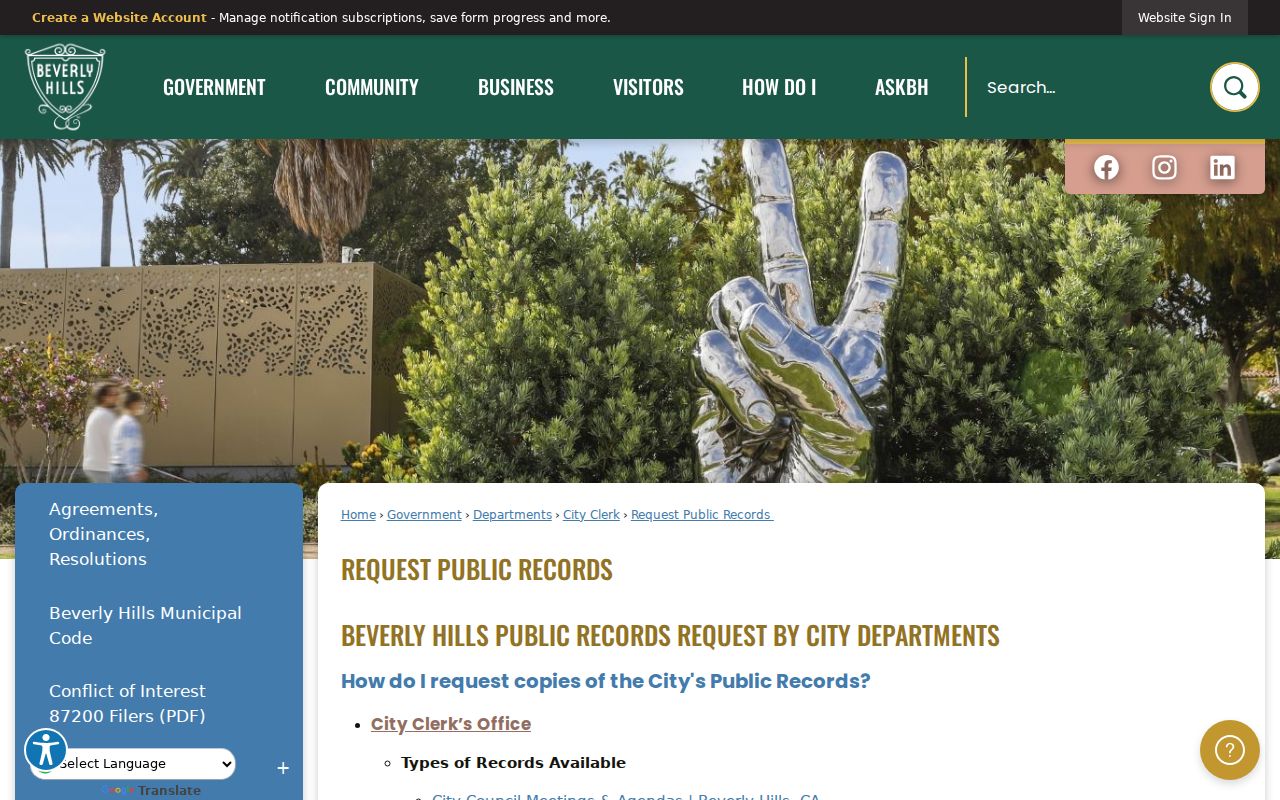Open the LinkedIn page icon
The height and width of the screenshot is (800, 1280).
click(x=1222, y=167)
